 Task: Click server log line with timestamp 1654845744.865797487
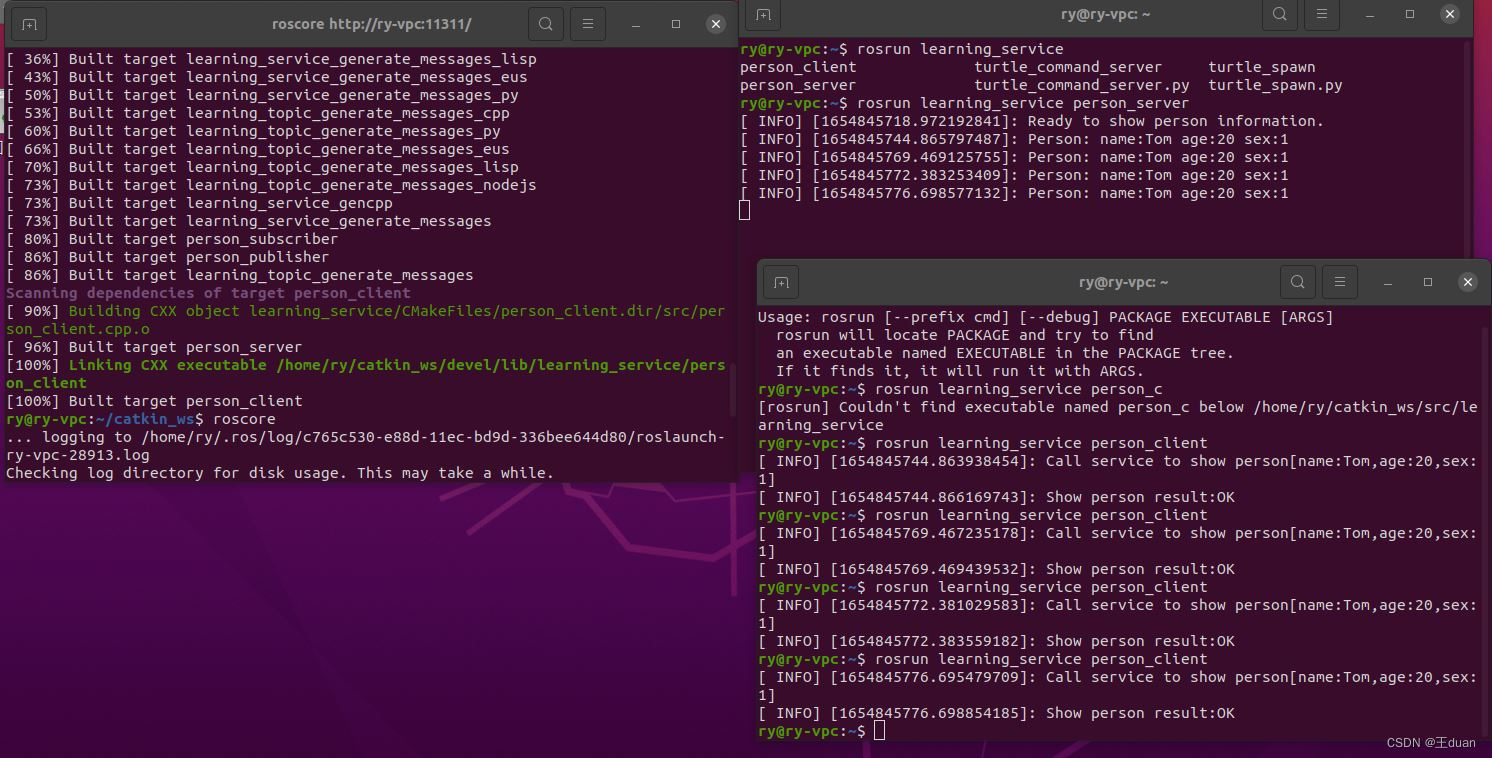(x=1014, y=139)
